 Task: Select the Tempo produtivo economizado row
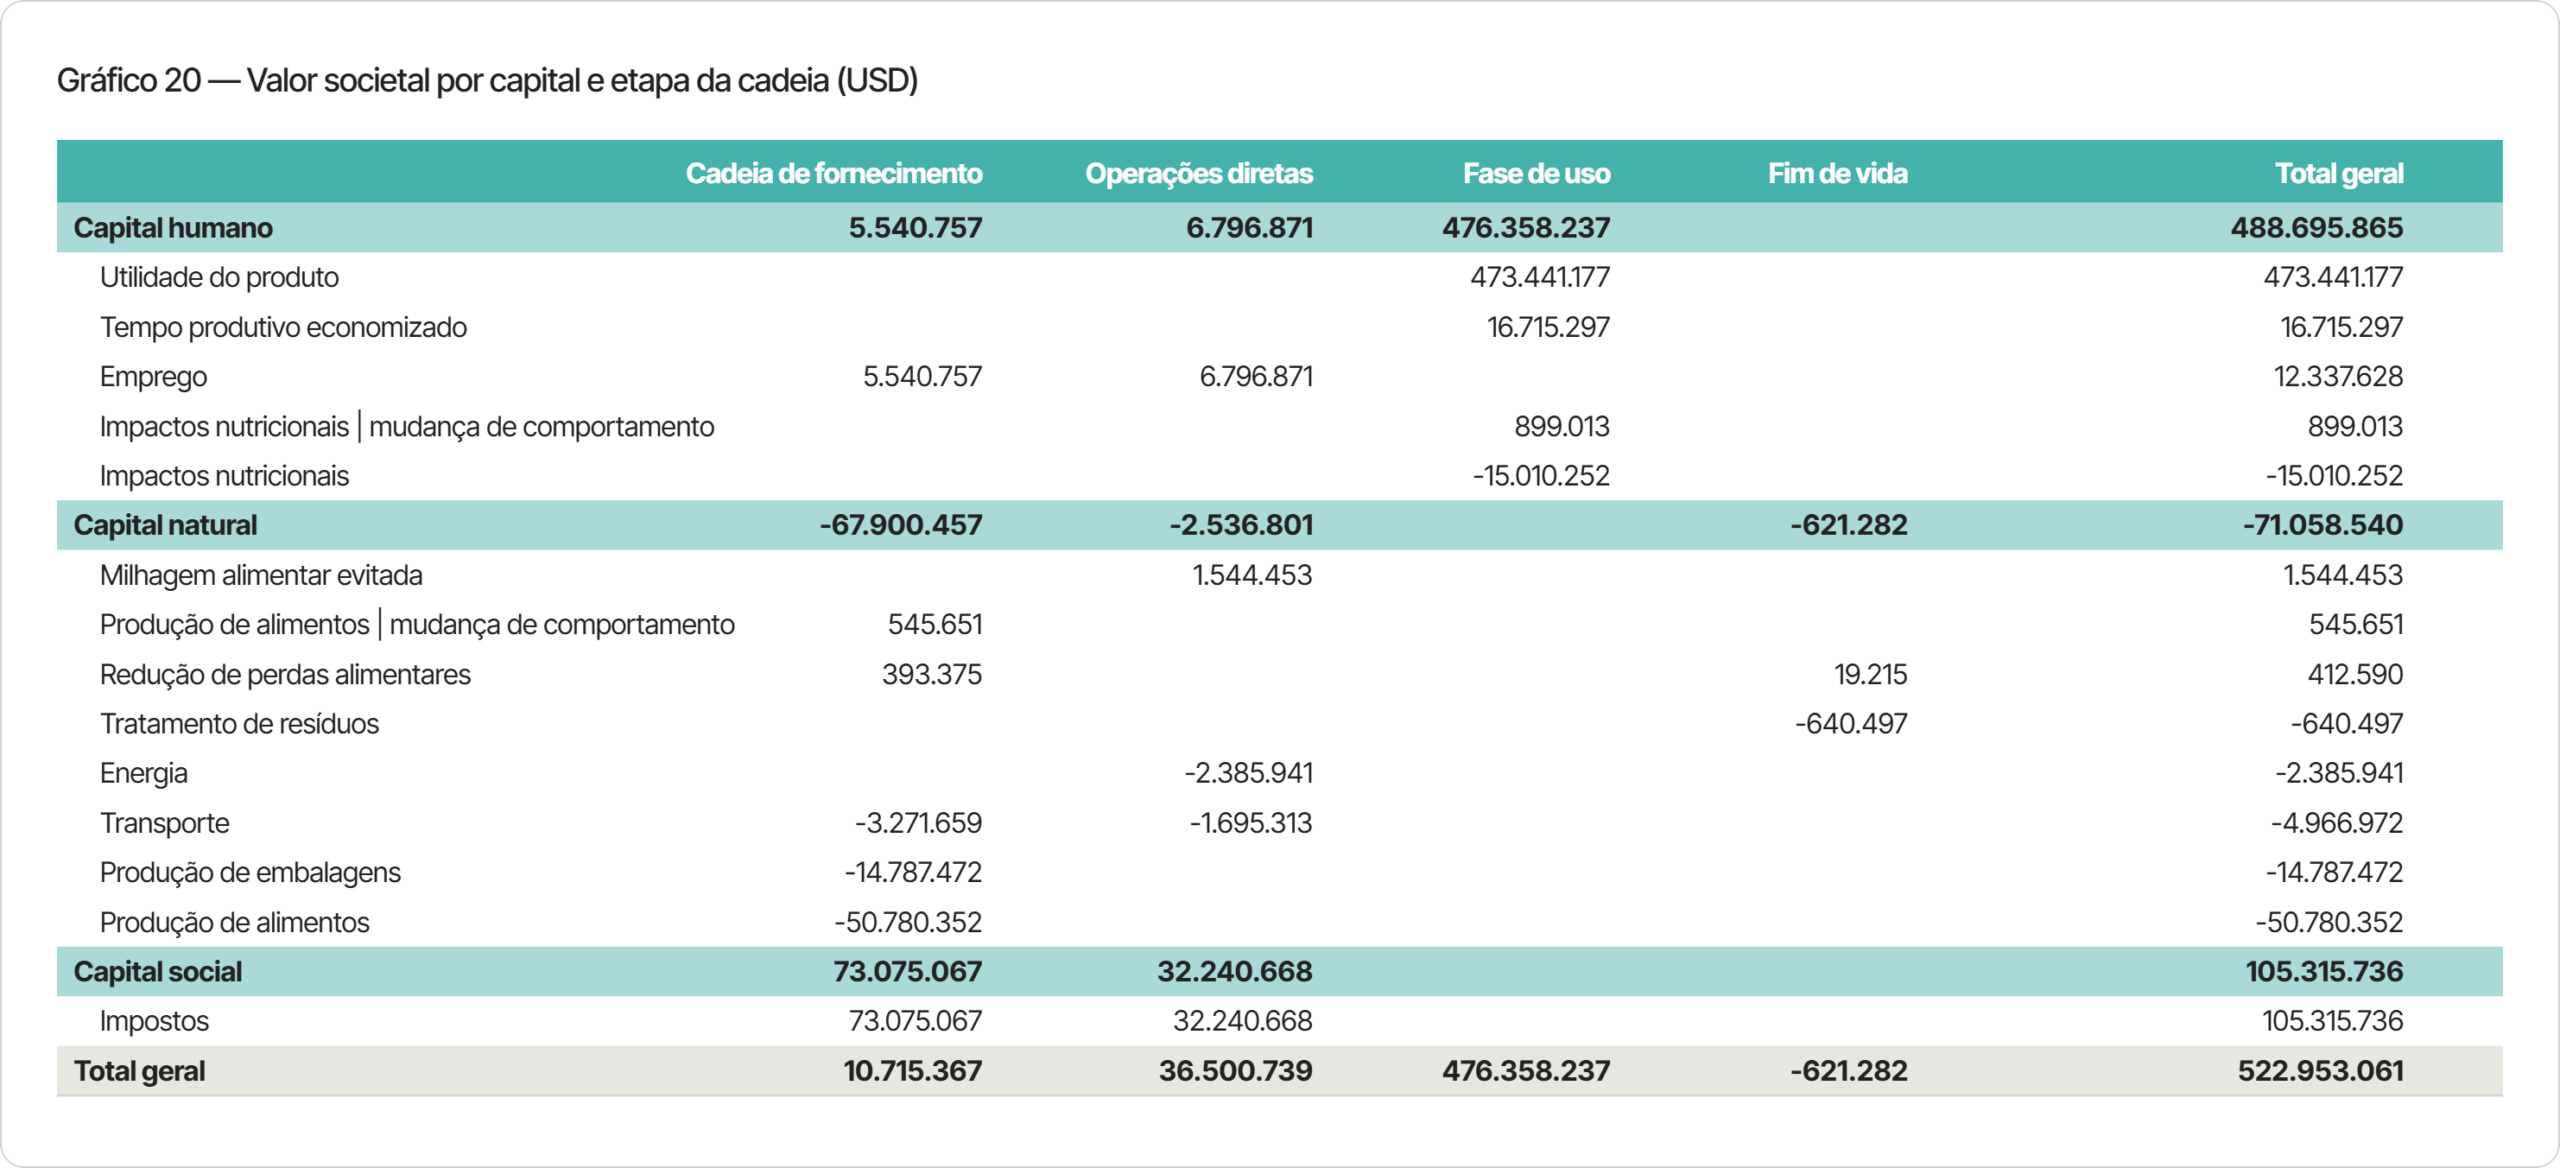[x=1280, y=327]
